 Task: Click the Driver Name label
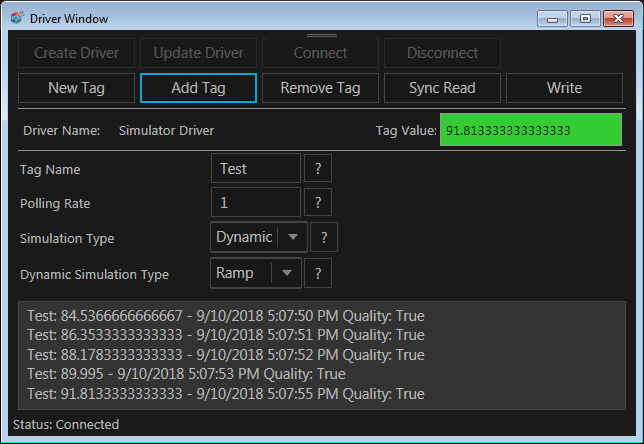[62, 131]
